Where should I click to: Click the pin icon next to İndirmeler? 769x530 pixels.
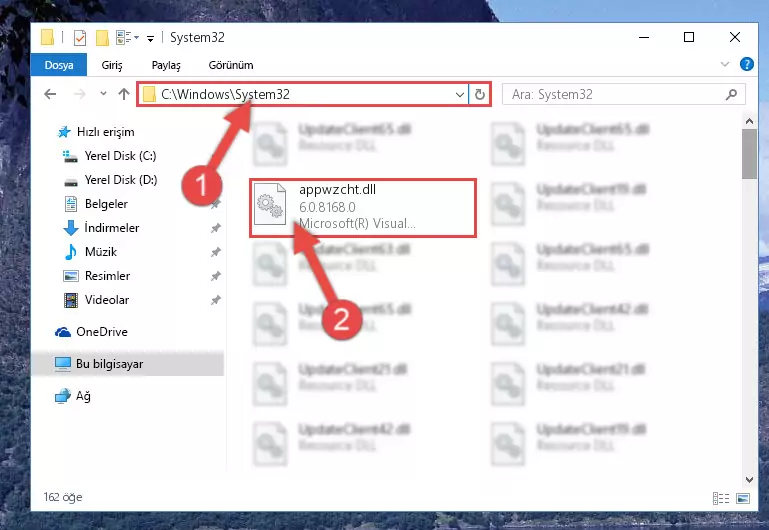coord(215,228)
